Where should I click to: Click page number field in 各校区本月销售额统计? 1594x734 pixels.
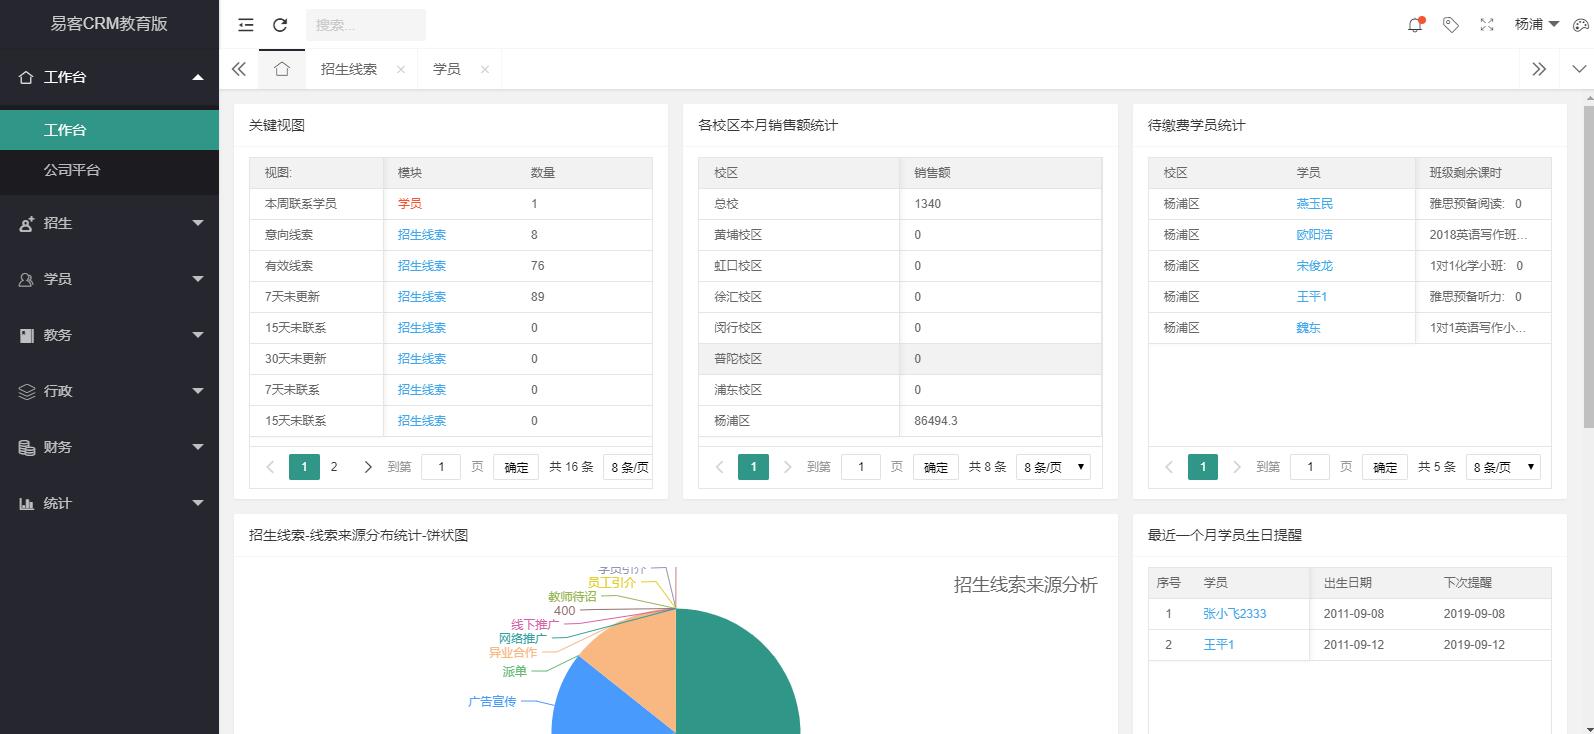click(861, 467)
